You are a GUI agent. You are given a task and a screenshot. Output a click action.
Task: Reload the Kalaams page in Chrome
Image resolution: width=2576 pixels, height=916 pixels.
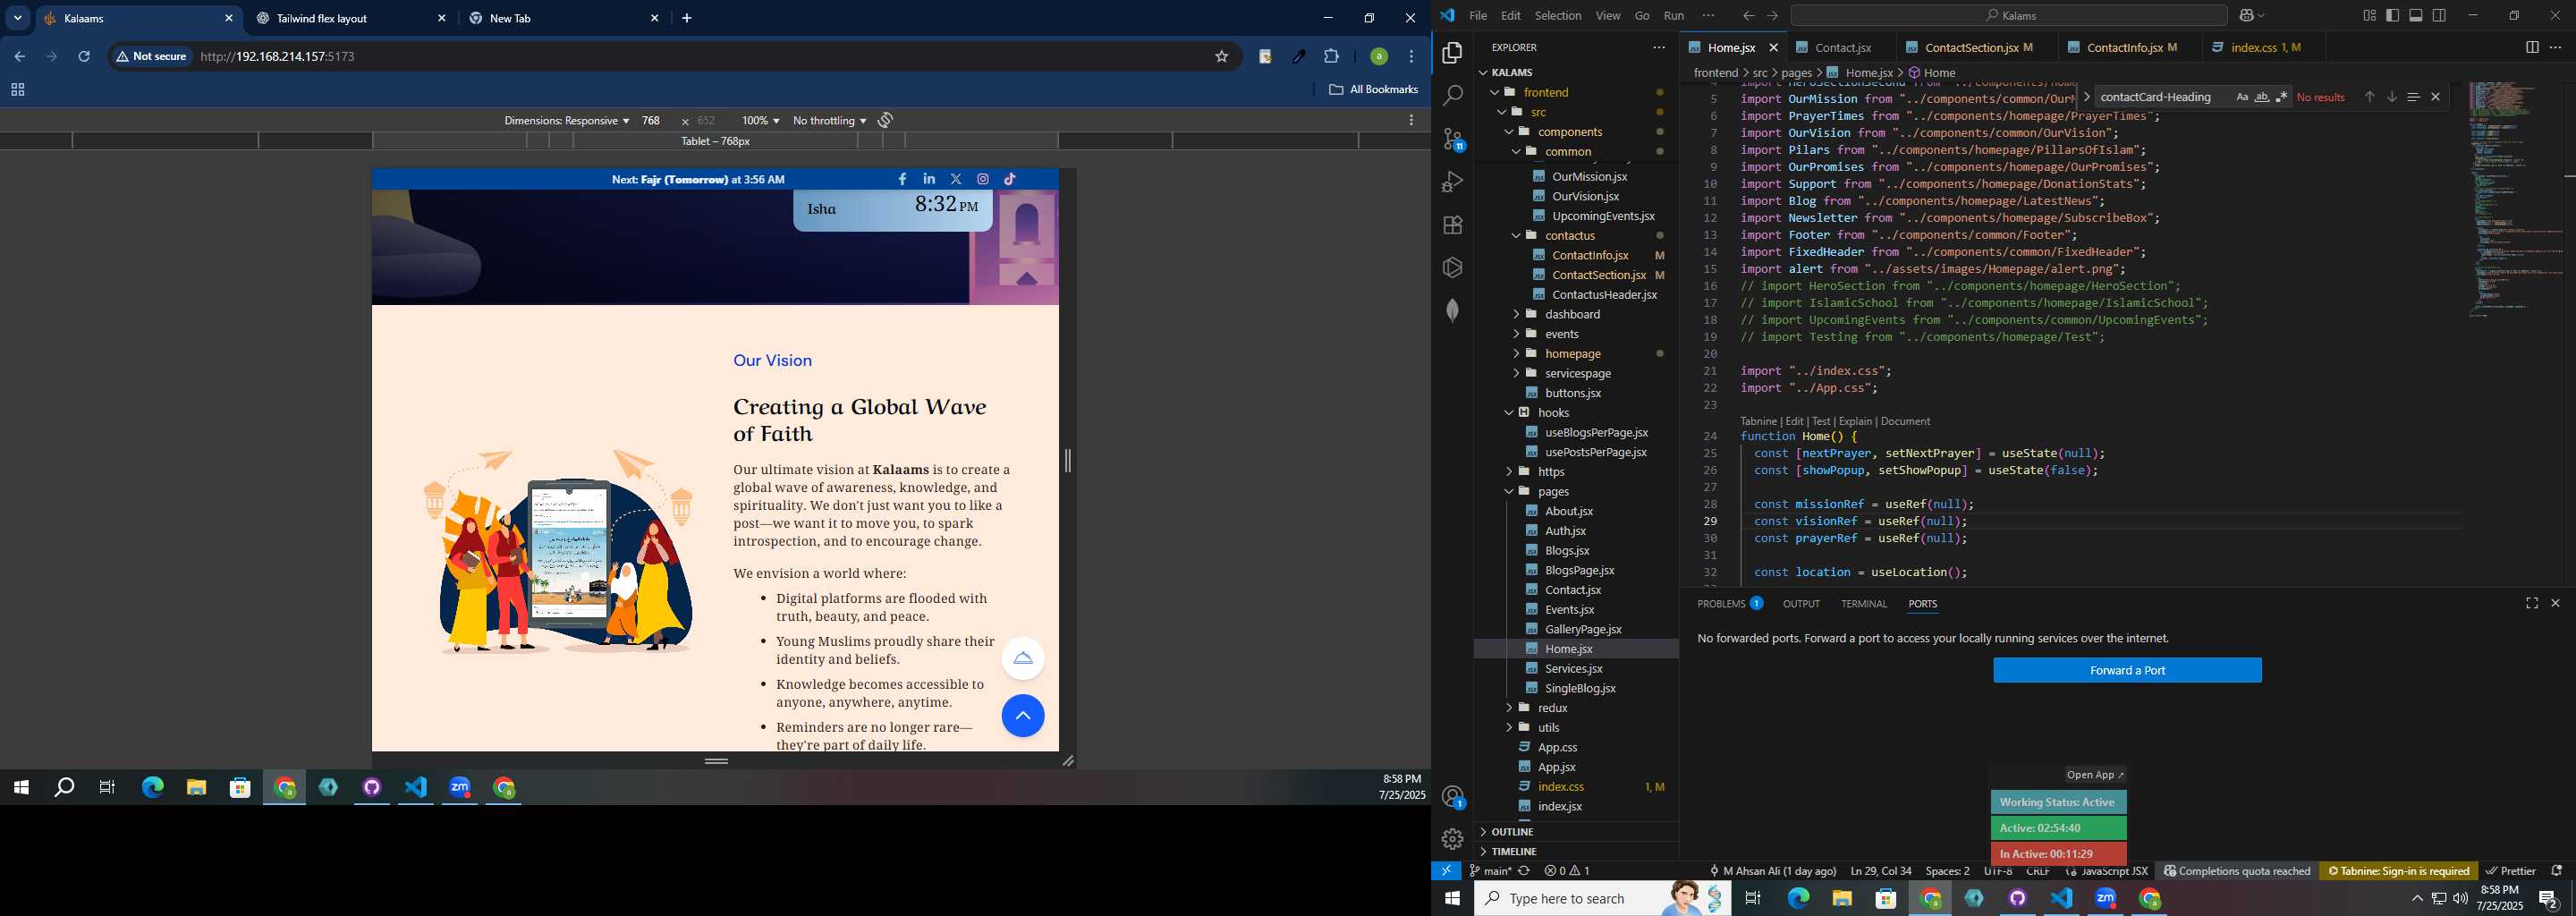[x=84, y=57]
